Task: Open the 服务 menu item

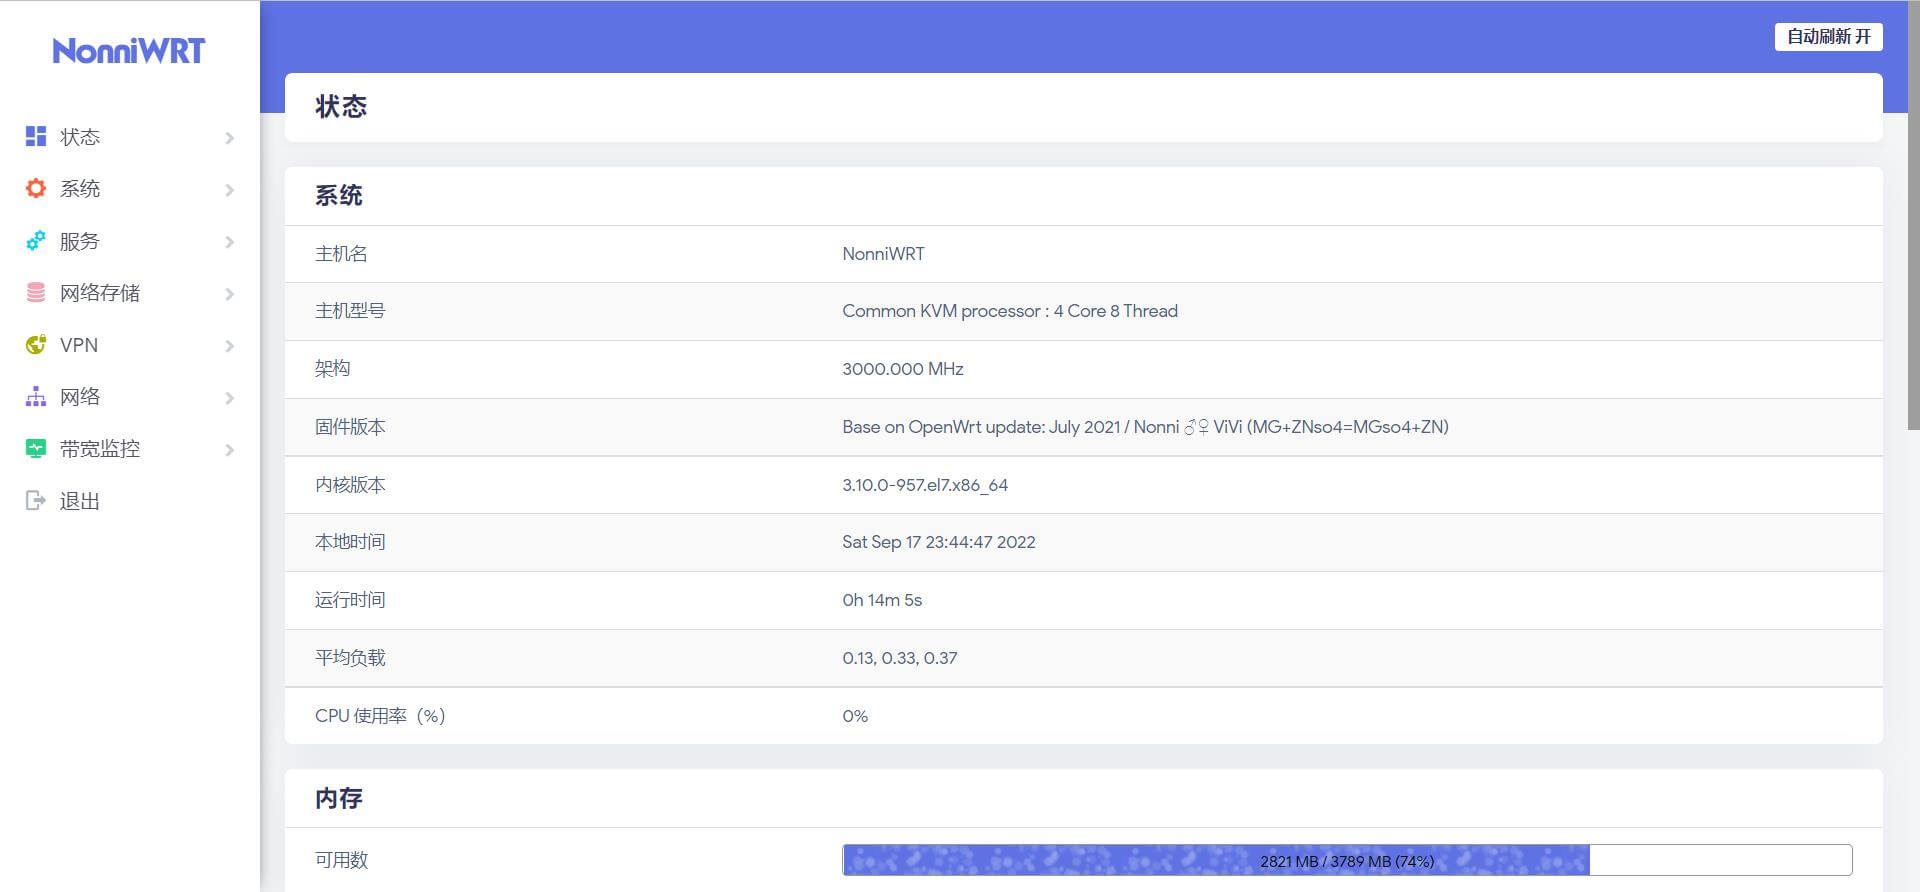Action: tap(80, 241)
